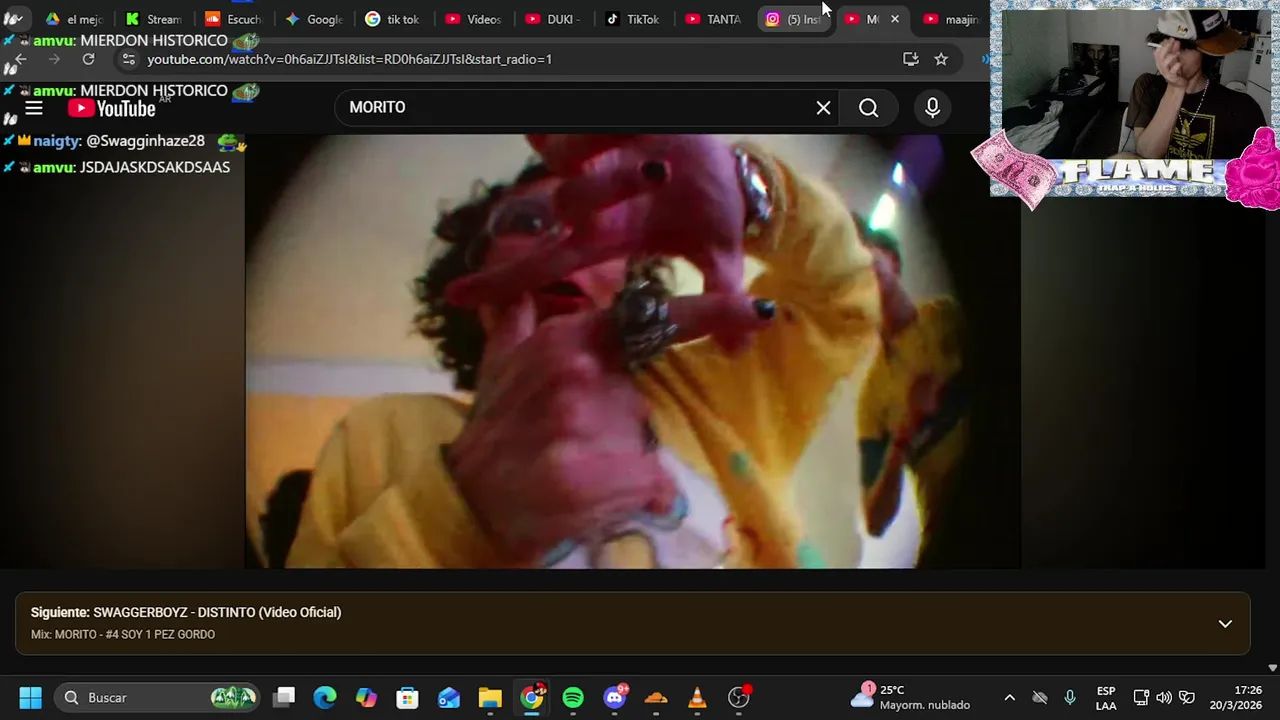This screenshot has width=1280, height=720.
Task: Switch to the TikTok tab
Action: [634, 19]
